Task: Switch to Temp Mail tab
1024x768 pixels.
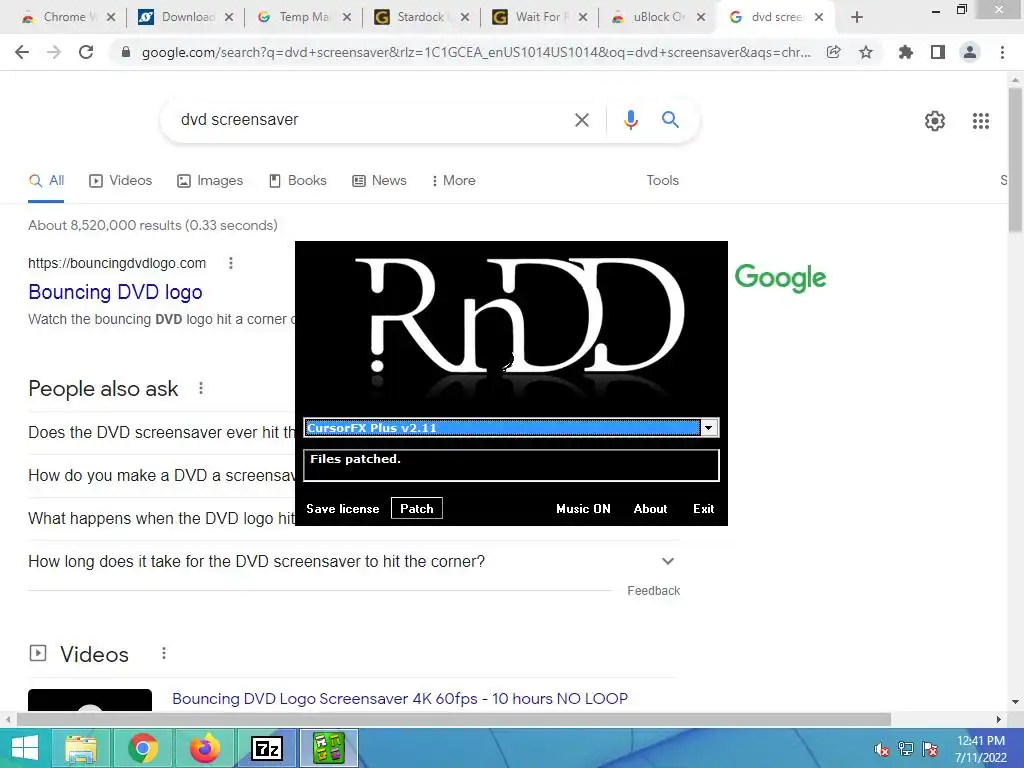Action: [x=305, y=17]
